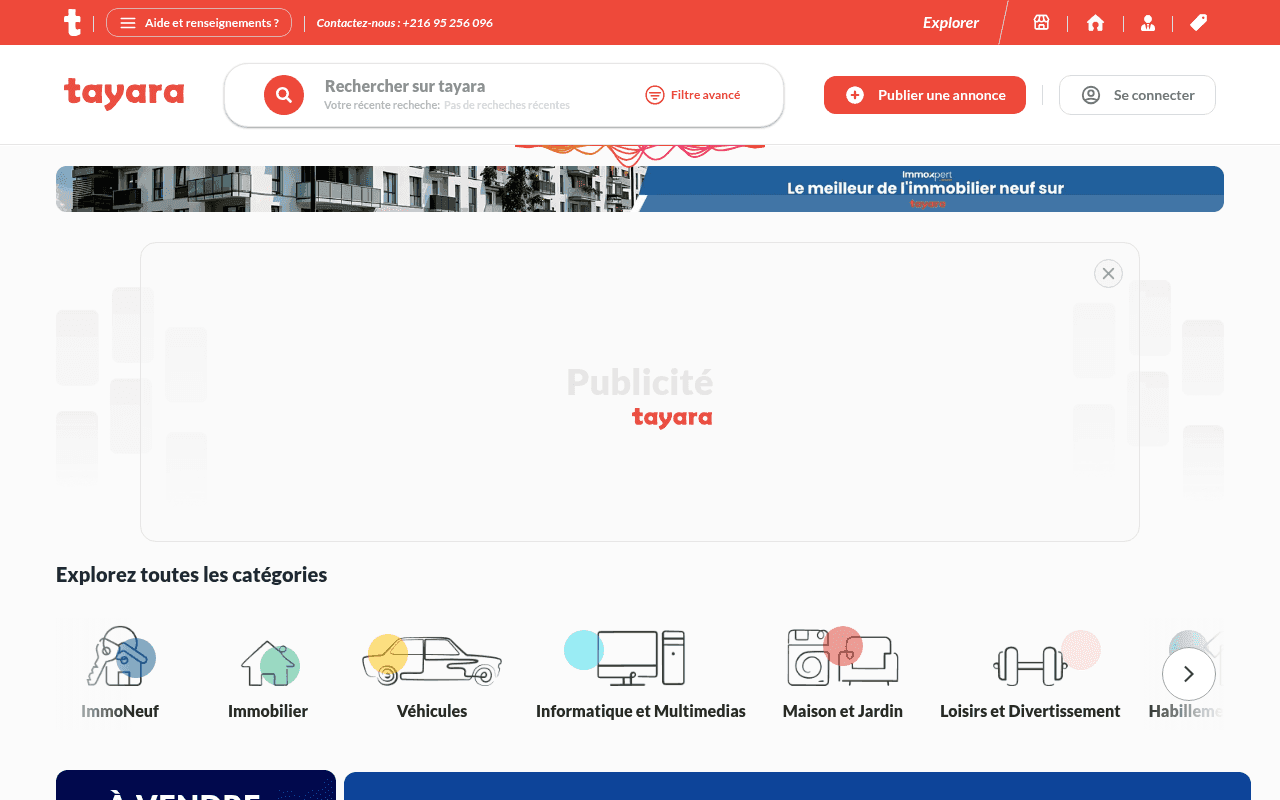Click the ImmoNeuf keys icon
This screenshot has width=1280, height=800.
point(119,659)
